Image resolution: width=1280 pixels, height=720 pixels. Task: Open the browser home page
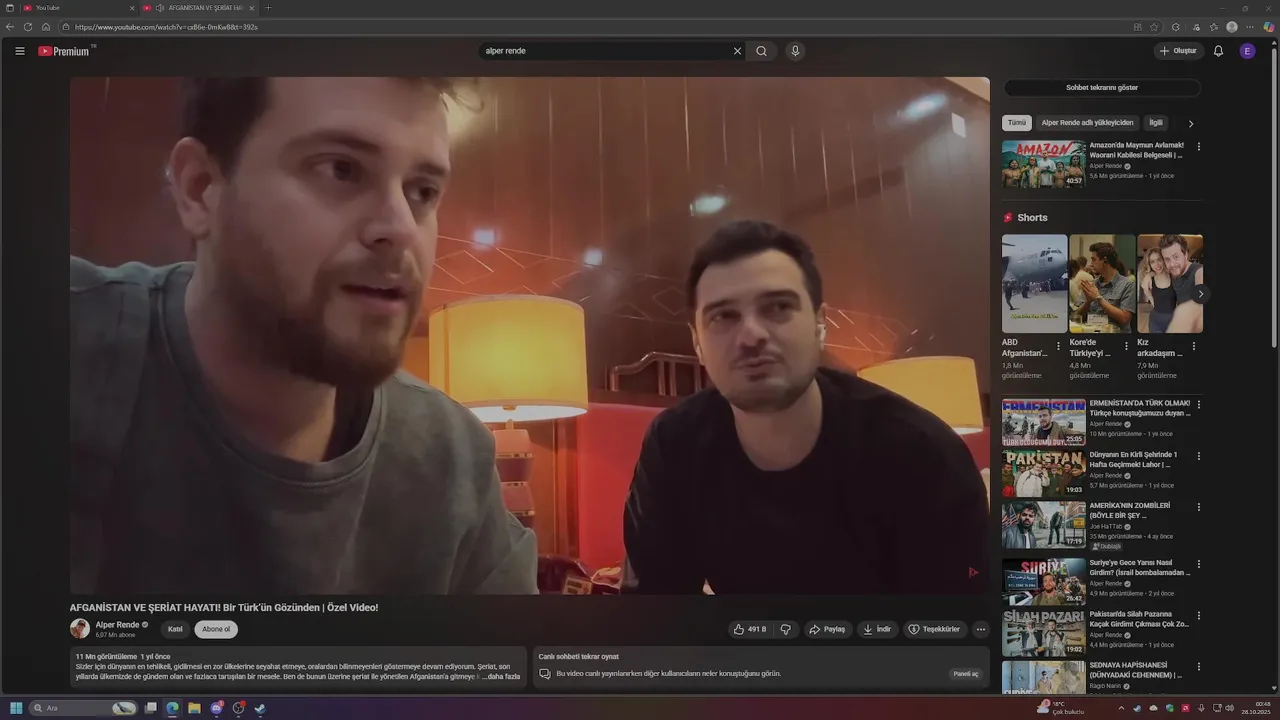[x=46, y=27]
